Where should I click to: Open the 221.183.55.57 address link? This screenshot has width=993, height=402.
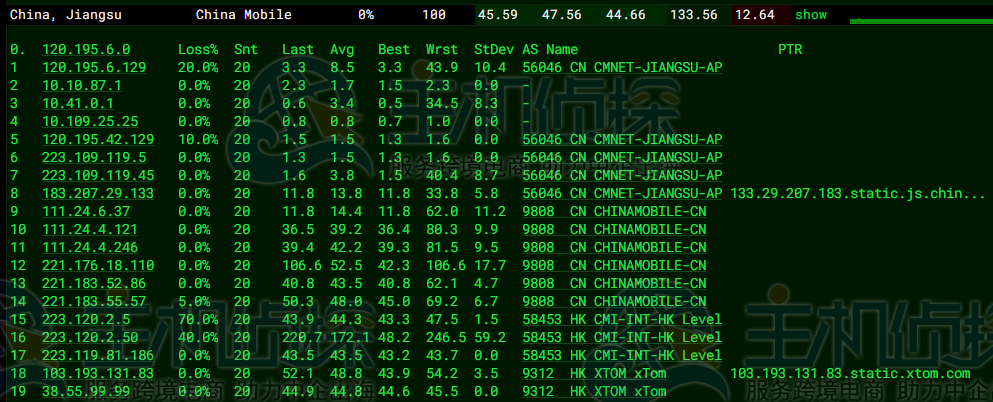tap(94, 301)
